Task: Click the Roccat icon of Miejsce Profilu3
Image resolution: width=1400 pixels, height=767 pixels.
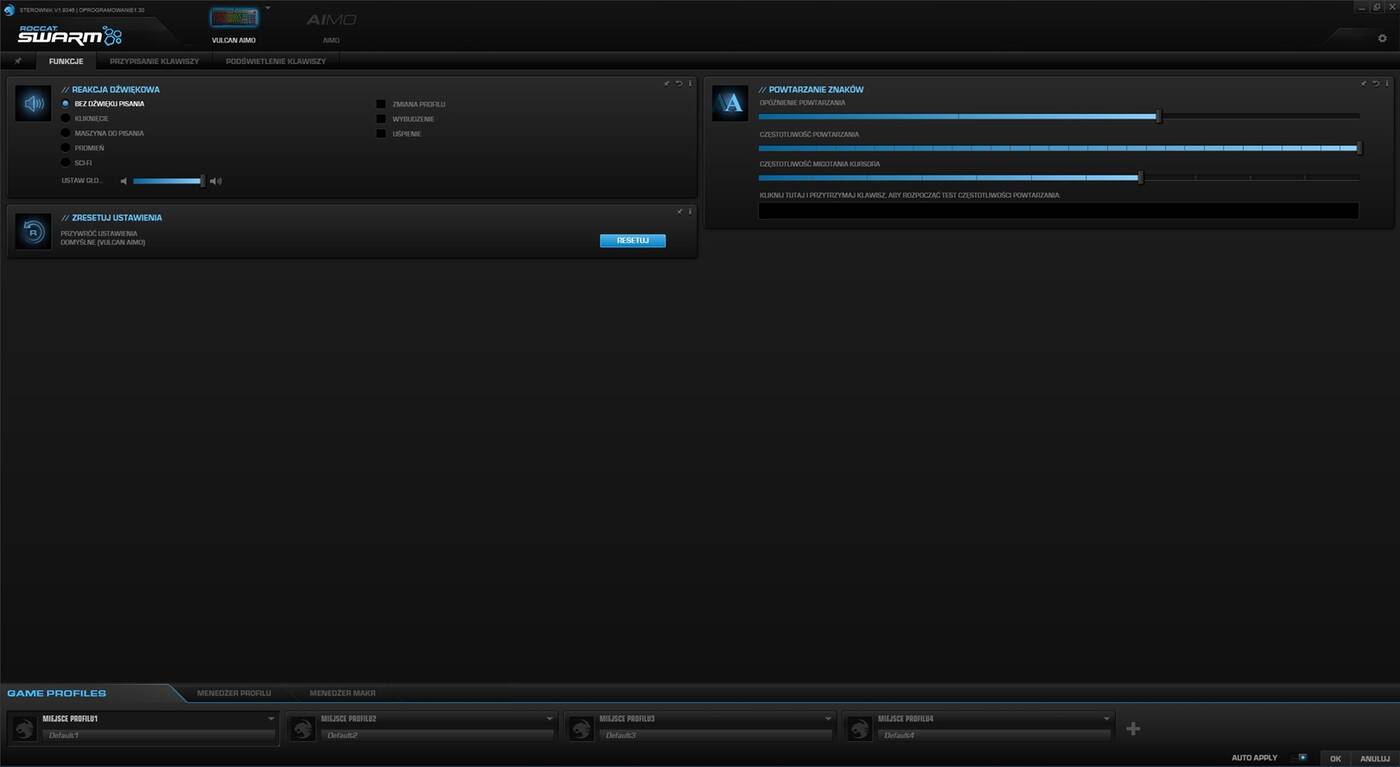Action: point(581,729)
